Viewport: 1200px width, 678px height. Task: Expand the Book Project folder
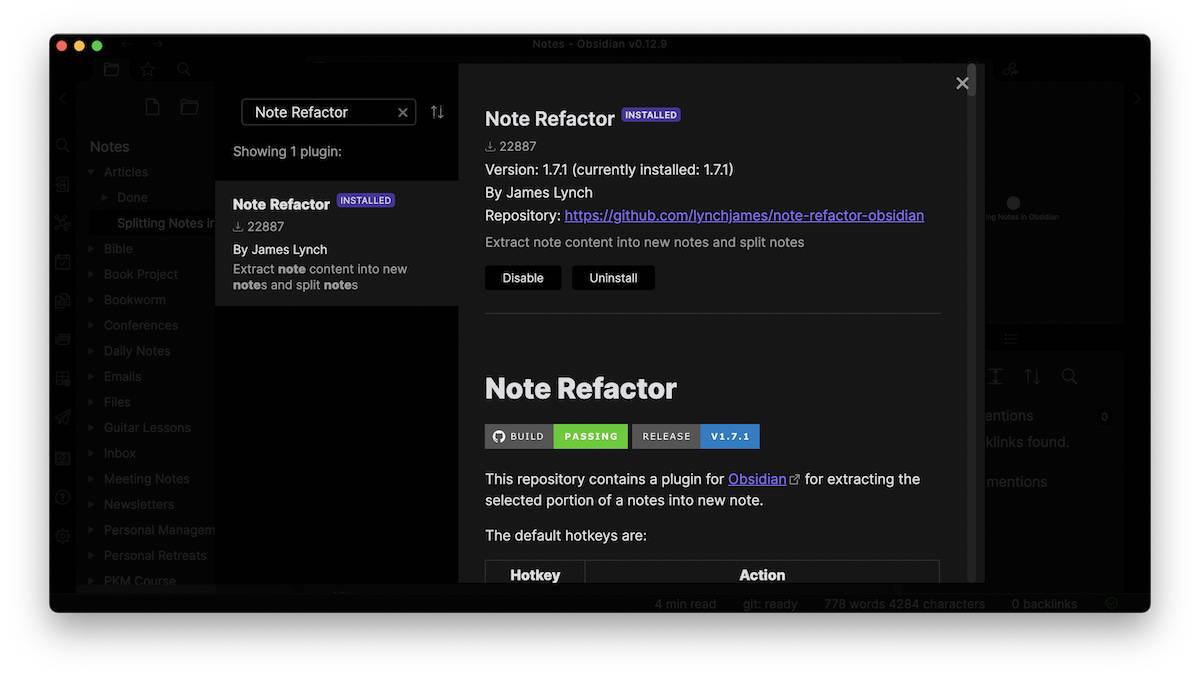[x=91, y=274]
